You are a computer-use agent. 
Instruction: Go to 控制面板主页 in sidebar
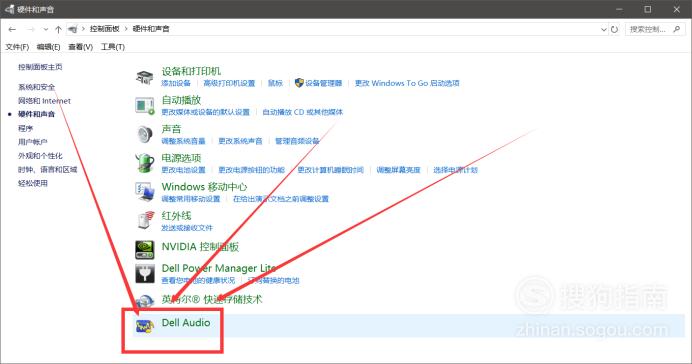(40, 67)
